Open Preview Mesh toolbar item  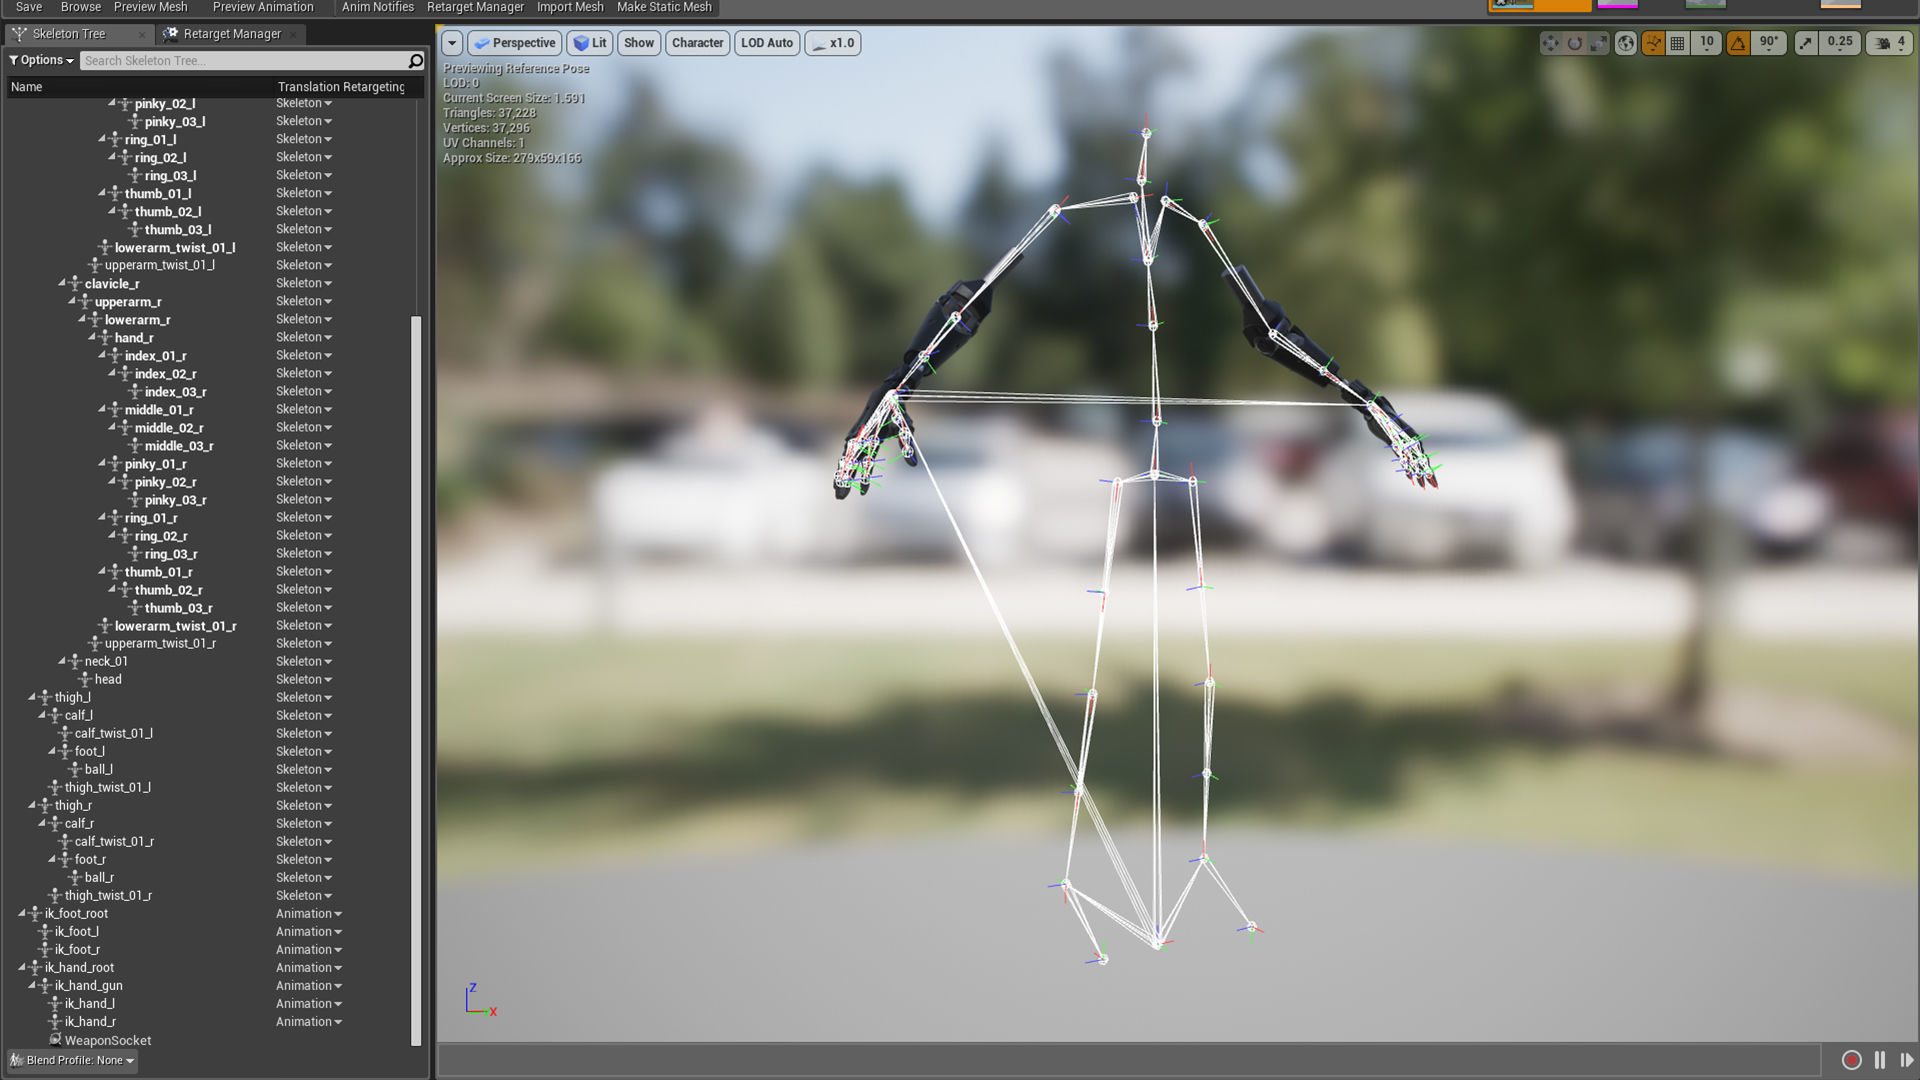151,7
